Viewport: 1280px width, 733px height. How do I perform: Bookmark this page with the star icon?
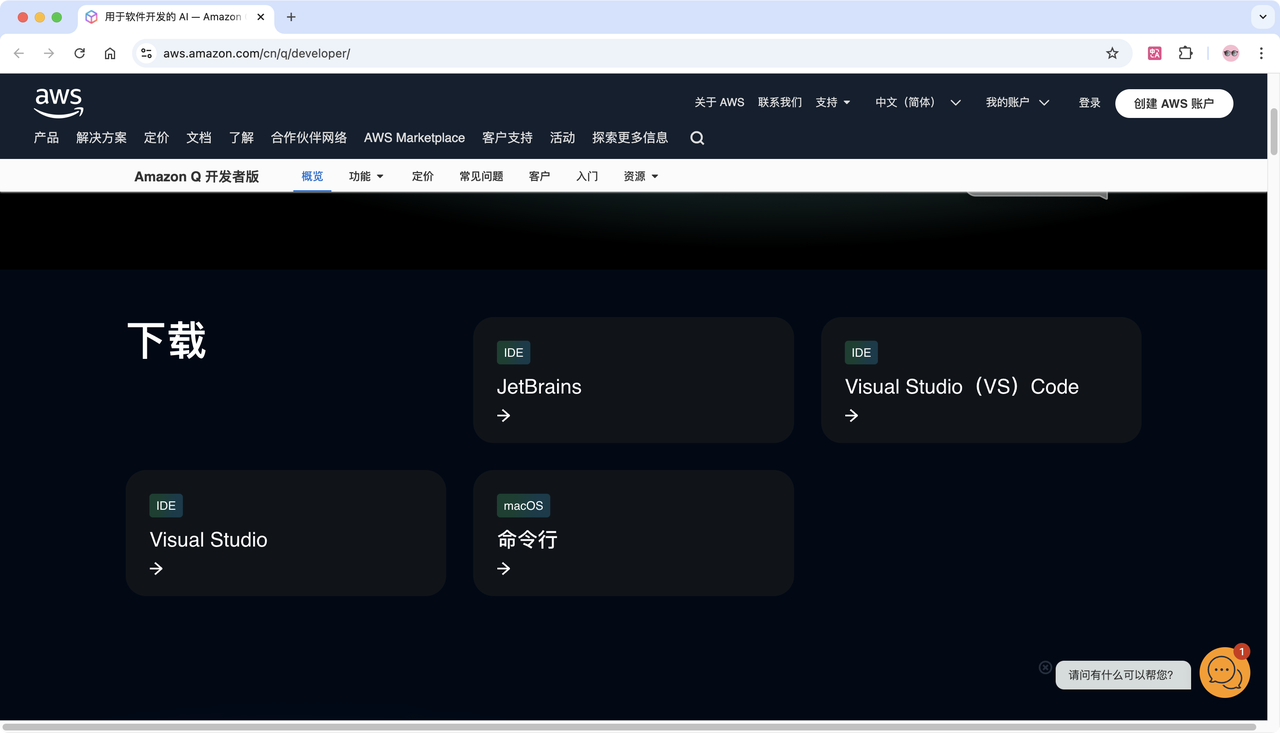pos(1112,53)
